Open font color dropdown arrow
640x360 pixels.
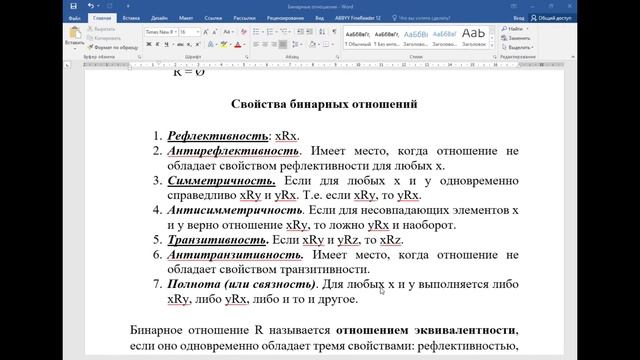244,44
